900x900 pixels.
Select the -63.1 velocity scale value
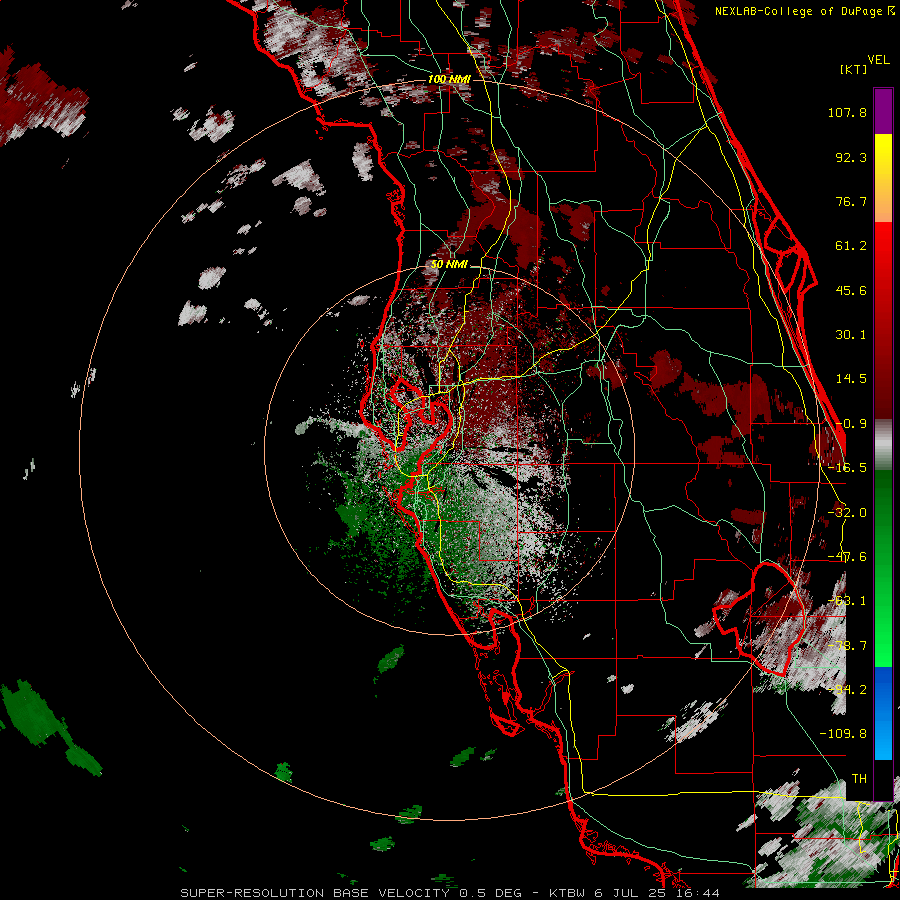(847, 601)
